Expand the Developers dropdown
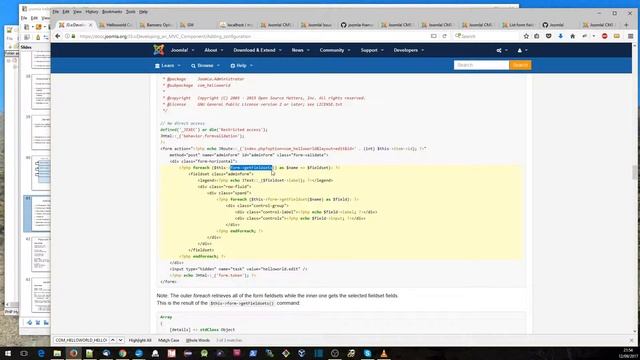Viewport: 640px width, 360px height. click(409, 50)
